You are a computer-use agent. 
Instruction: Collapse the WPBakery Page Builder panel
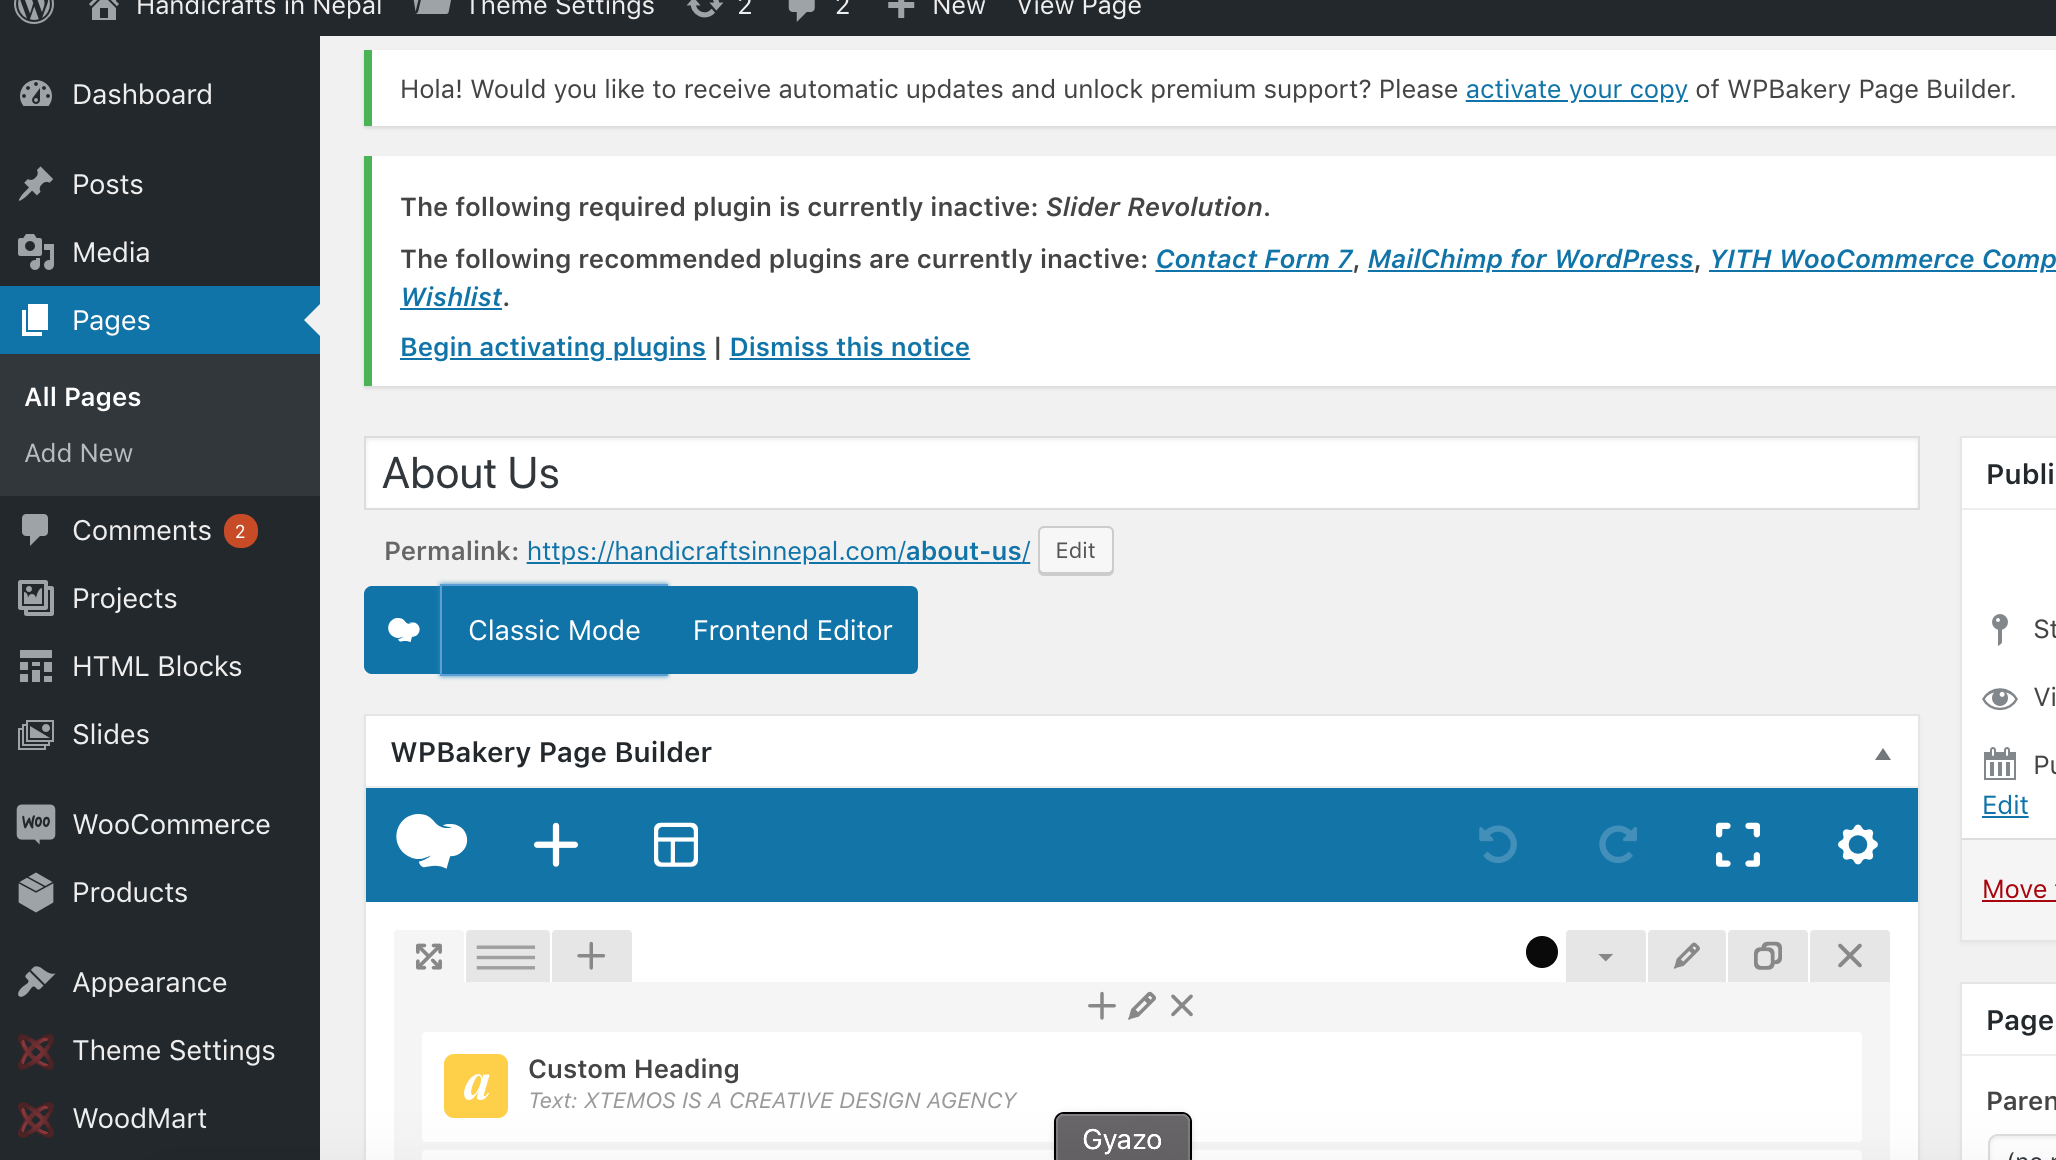[x=1882, y=754]
